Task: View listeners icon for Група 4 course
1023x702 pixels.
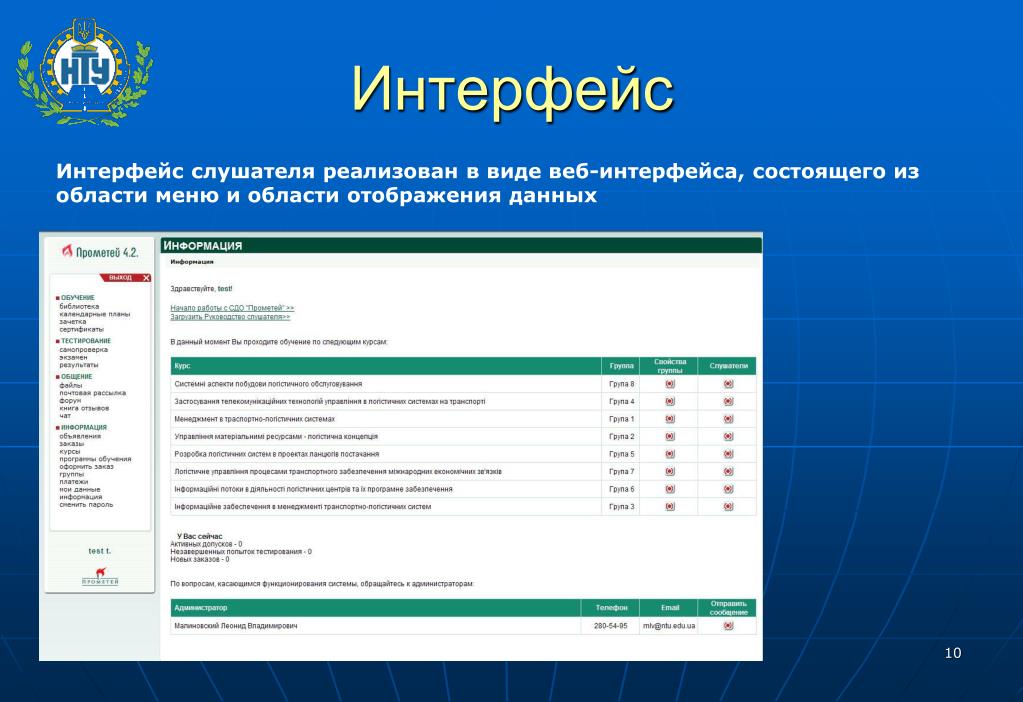Action: 729,401
